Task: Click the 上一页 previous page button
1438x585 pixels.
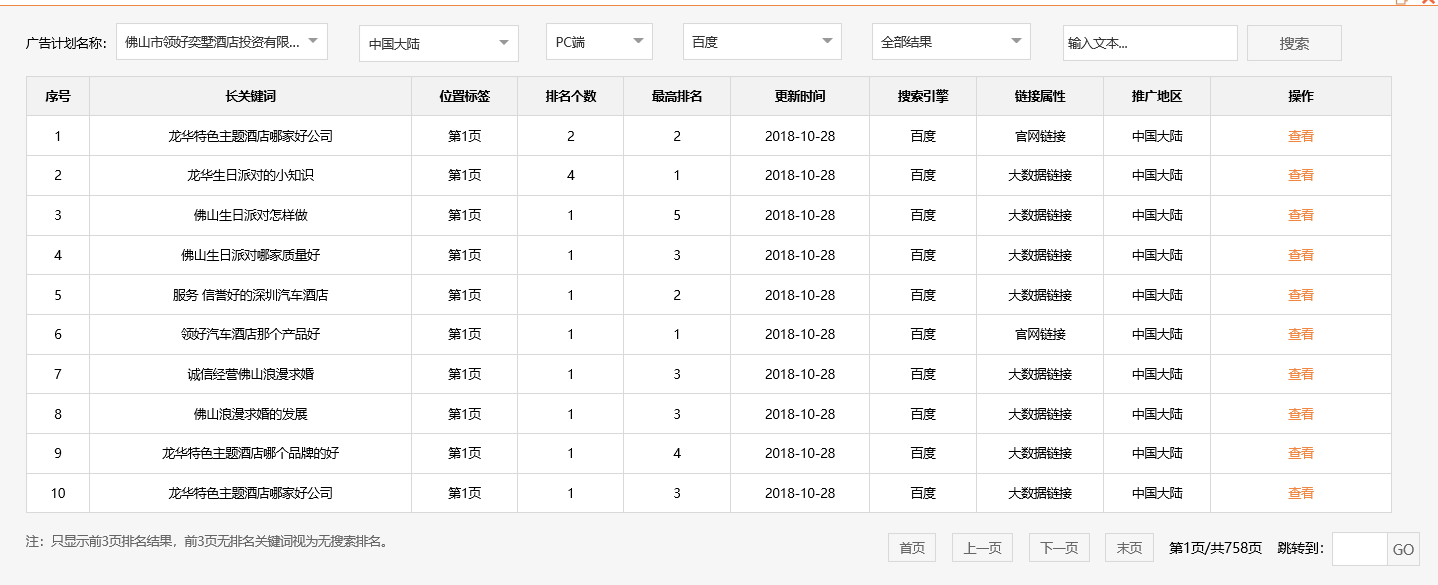Action: pyautogui.click(x=982, y=548)
